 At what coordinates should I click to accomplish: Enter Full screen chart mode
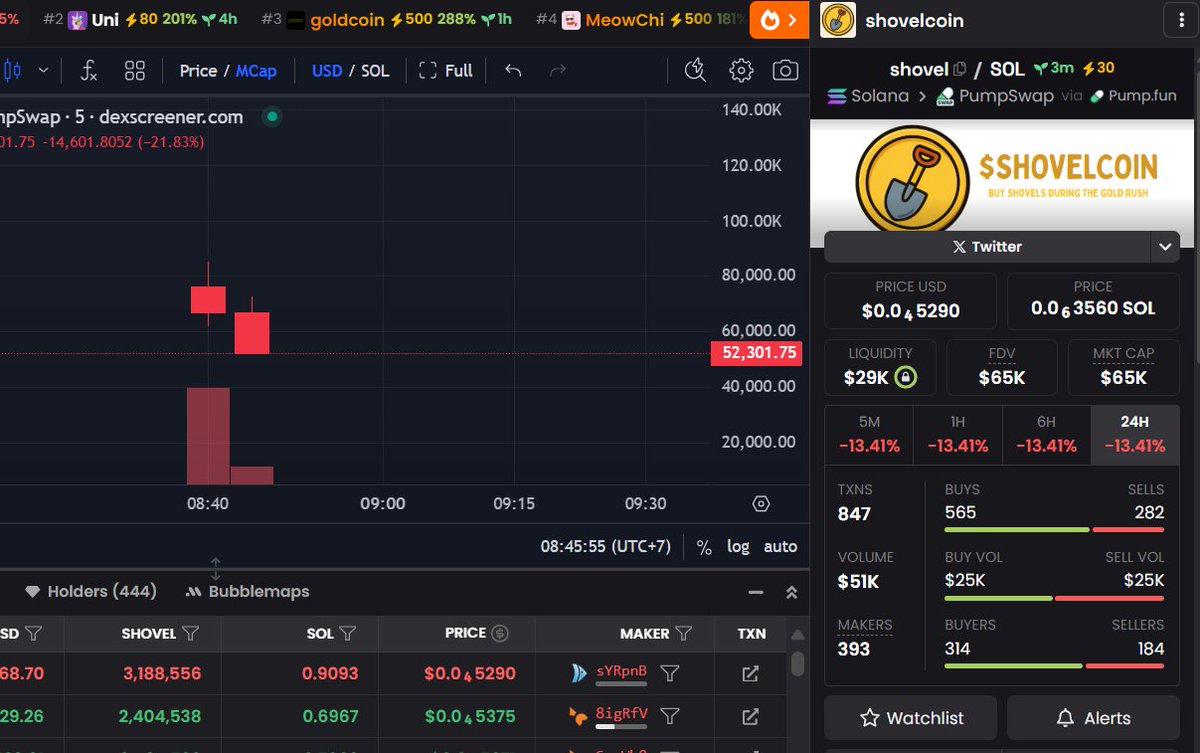click(x=446, y=71)
